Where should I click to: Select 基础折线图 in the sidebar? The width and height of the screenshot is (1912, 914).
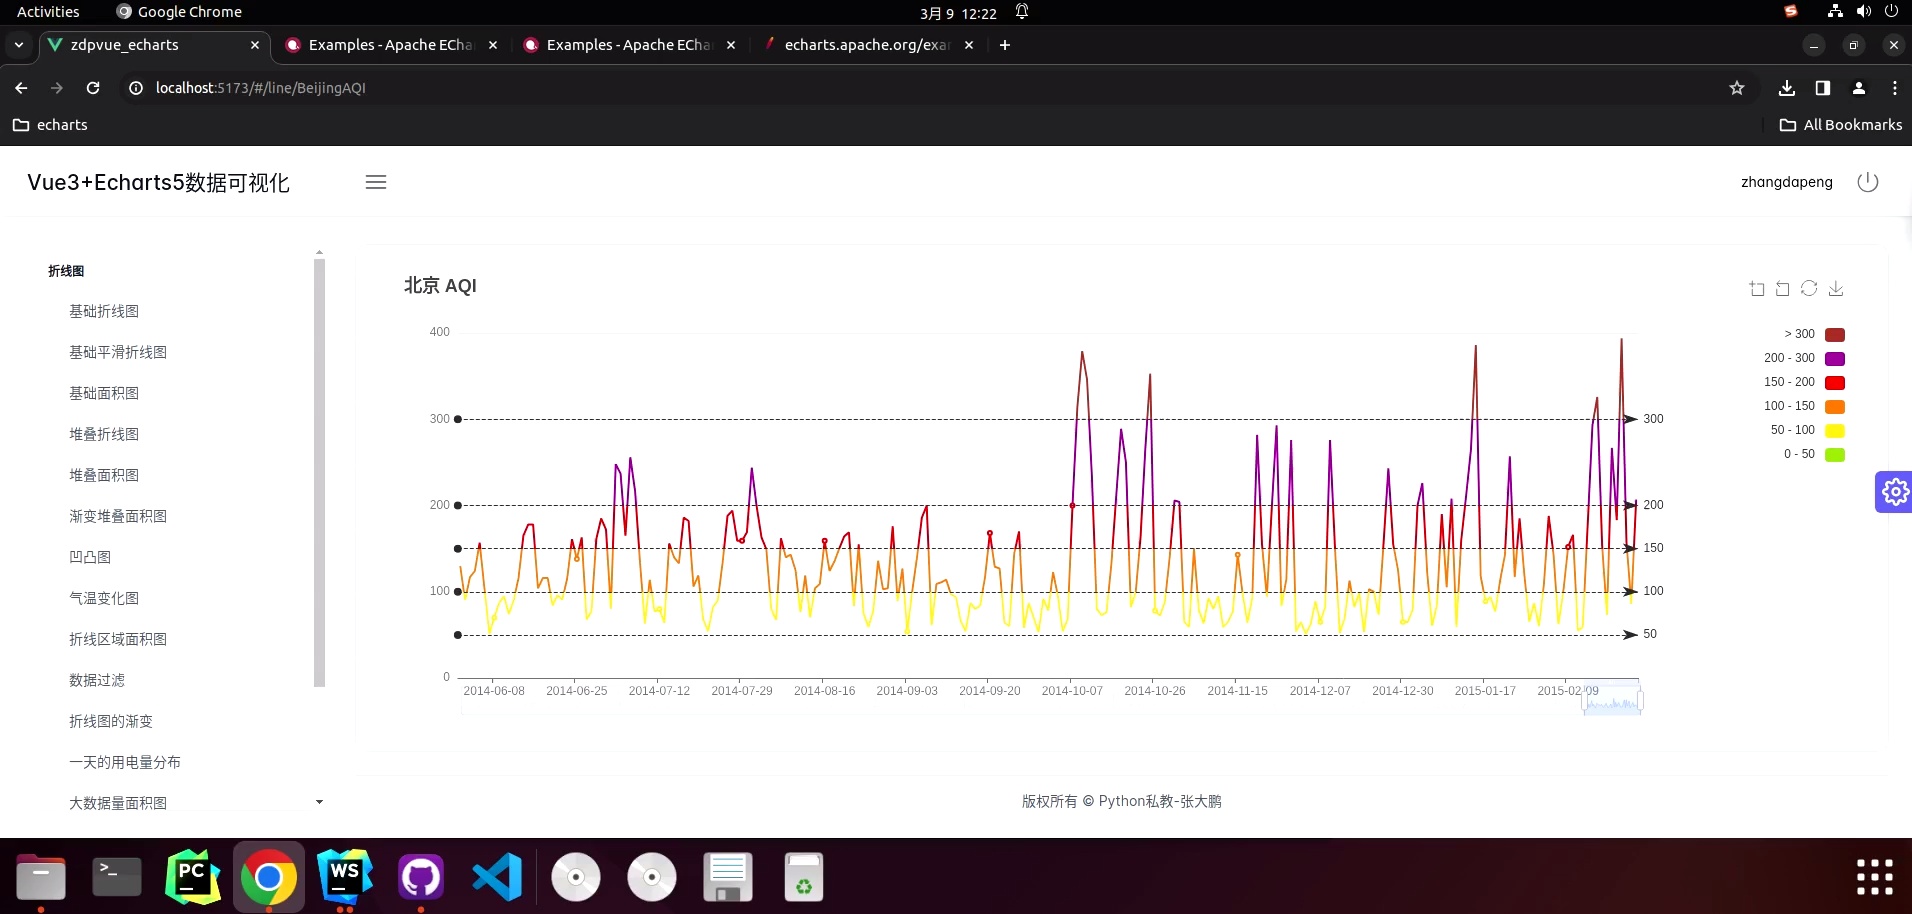coord(103,311)
